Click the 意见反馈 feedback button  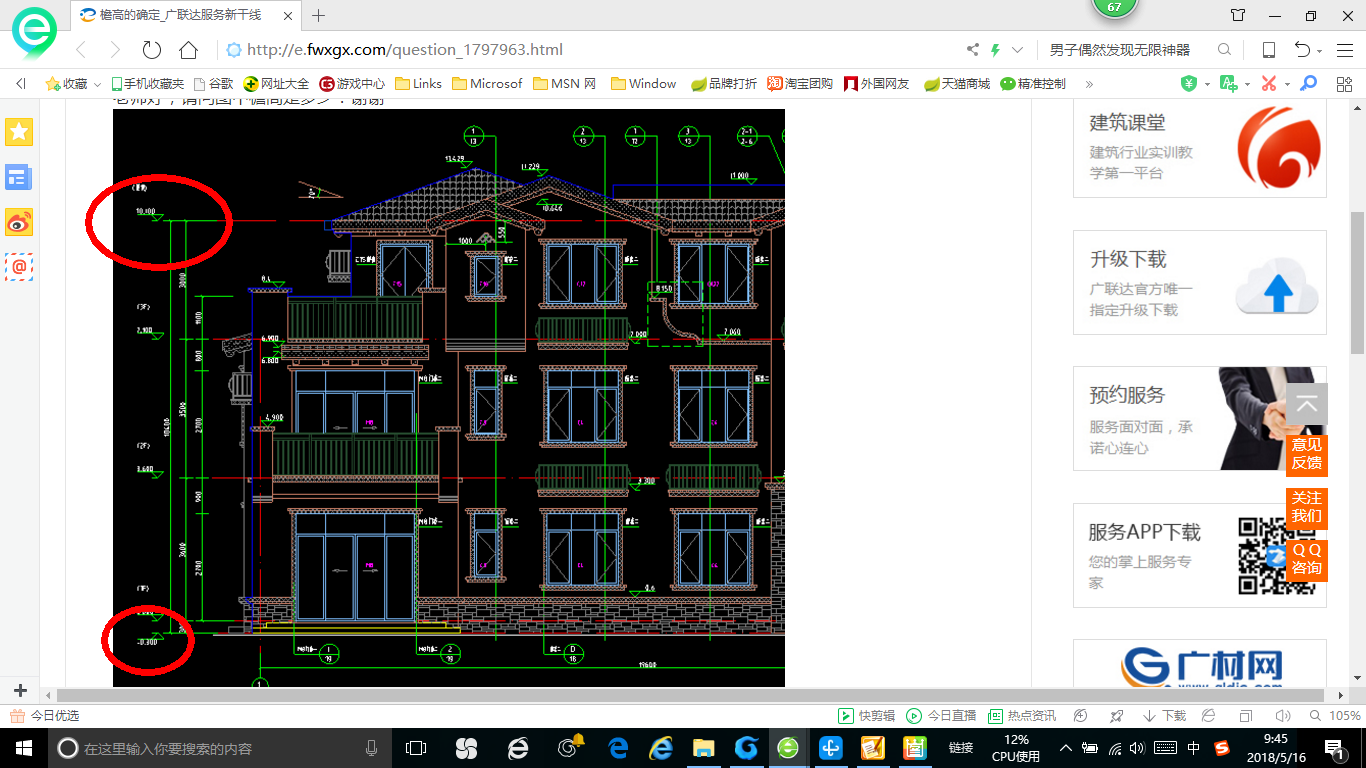tap(1306, 454)
